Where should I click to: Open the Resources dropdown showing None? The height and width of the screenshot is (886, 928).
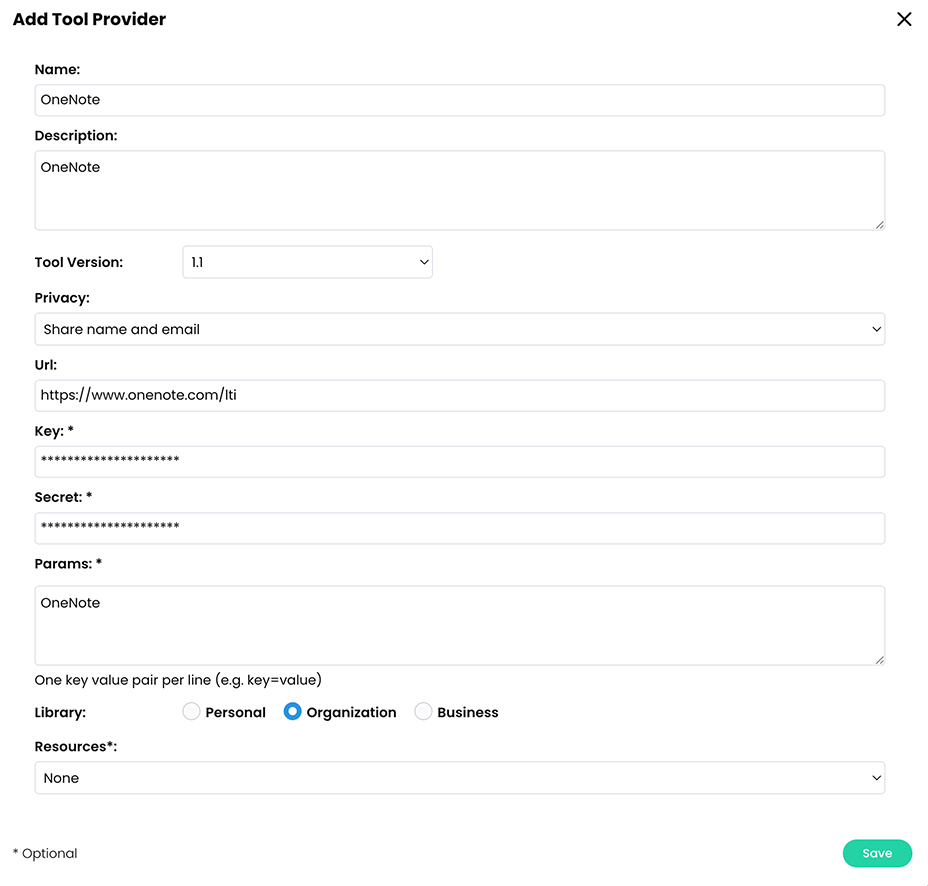click(460, 778)
